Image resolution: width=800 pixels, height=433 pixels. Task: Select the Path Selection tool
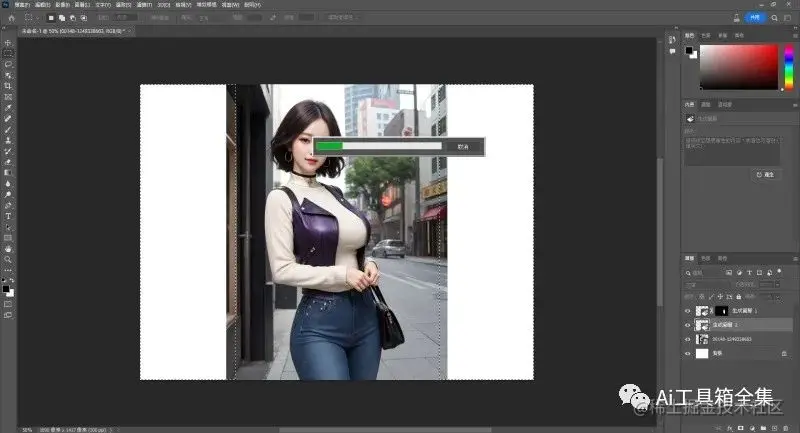point(8,227)
